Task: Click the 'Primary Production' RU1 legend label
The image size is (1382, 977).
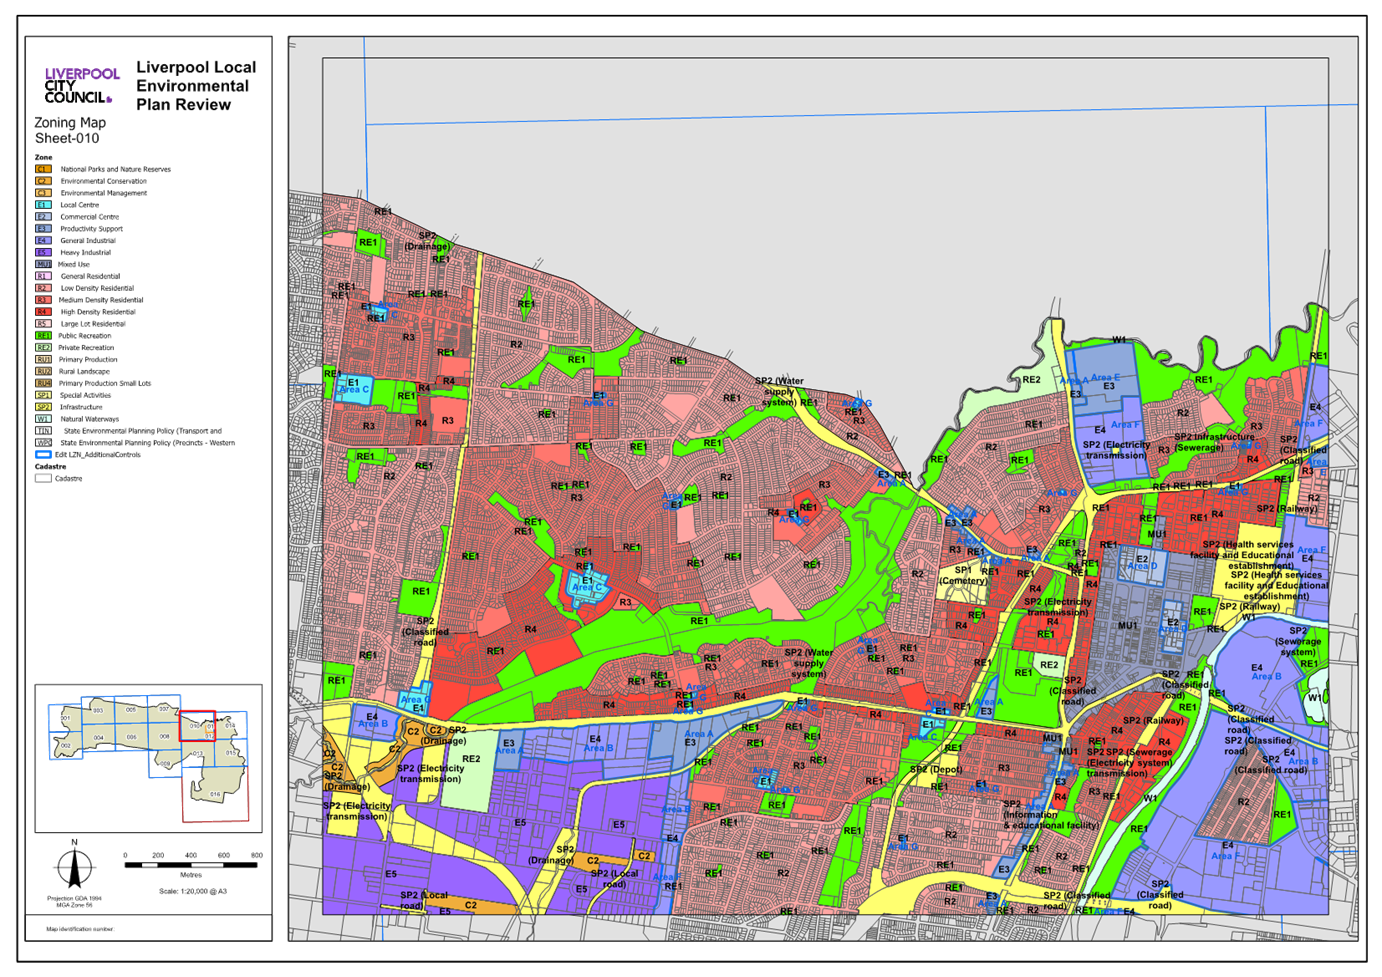Action: coord(88,360)
